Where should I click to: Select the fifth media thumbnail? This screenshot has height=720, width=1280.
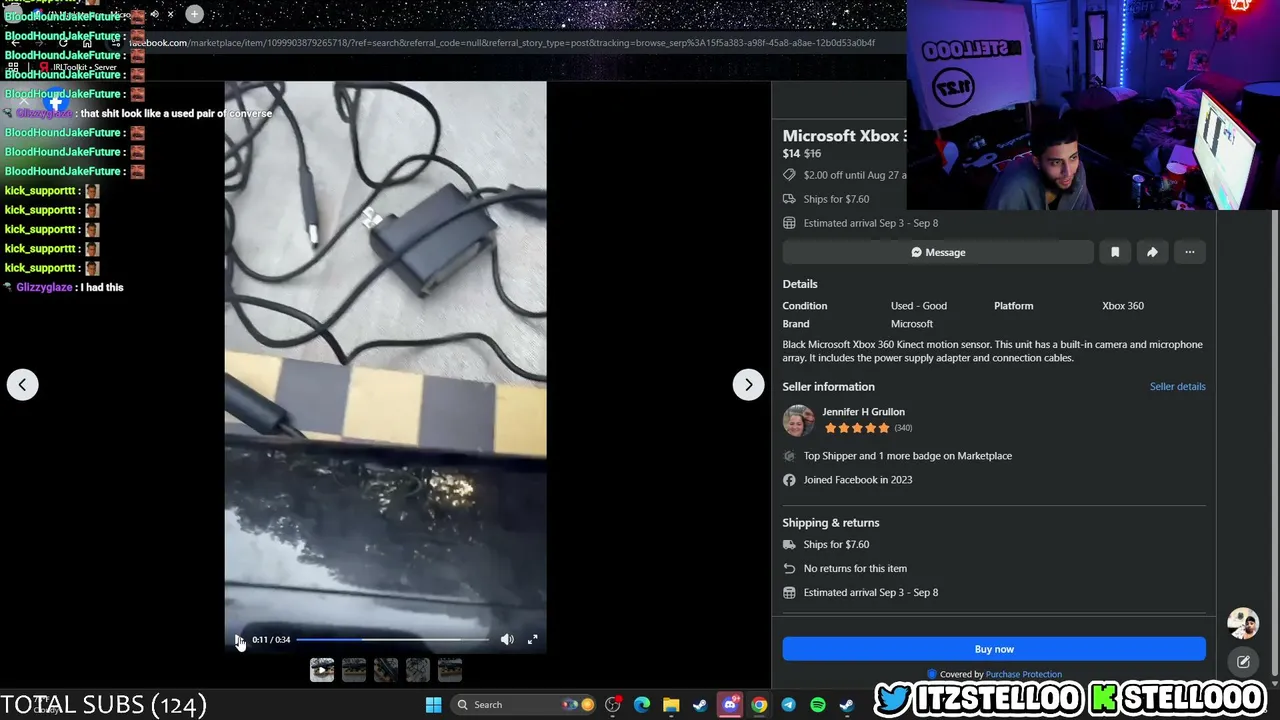click(450, 670)
